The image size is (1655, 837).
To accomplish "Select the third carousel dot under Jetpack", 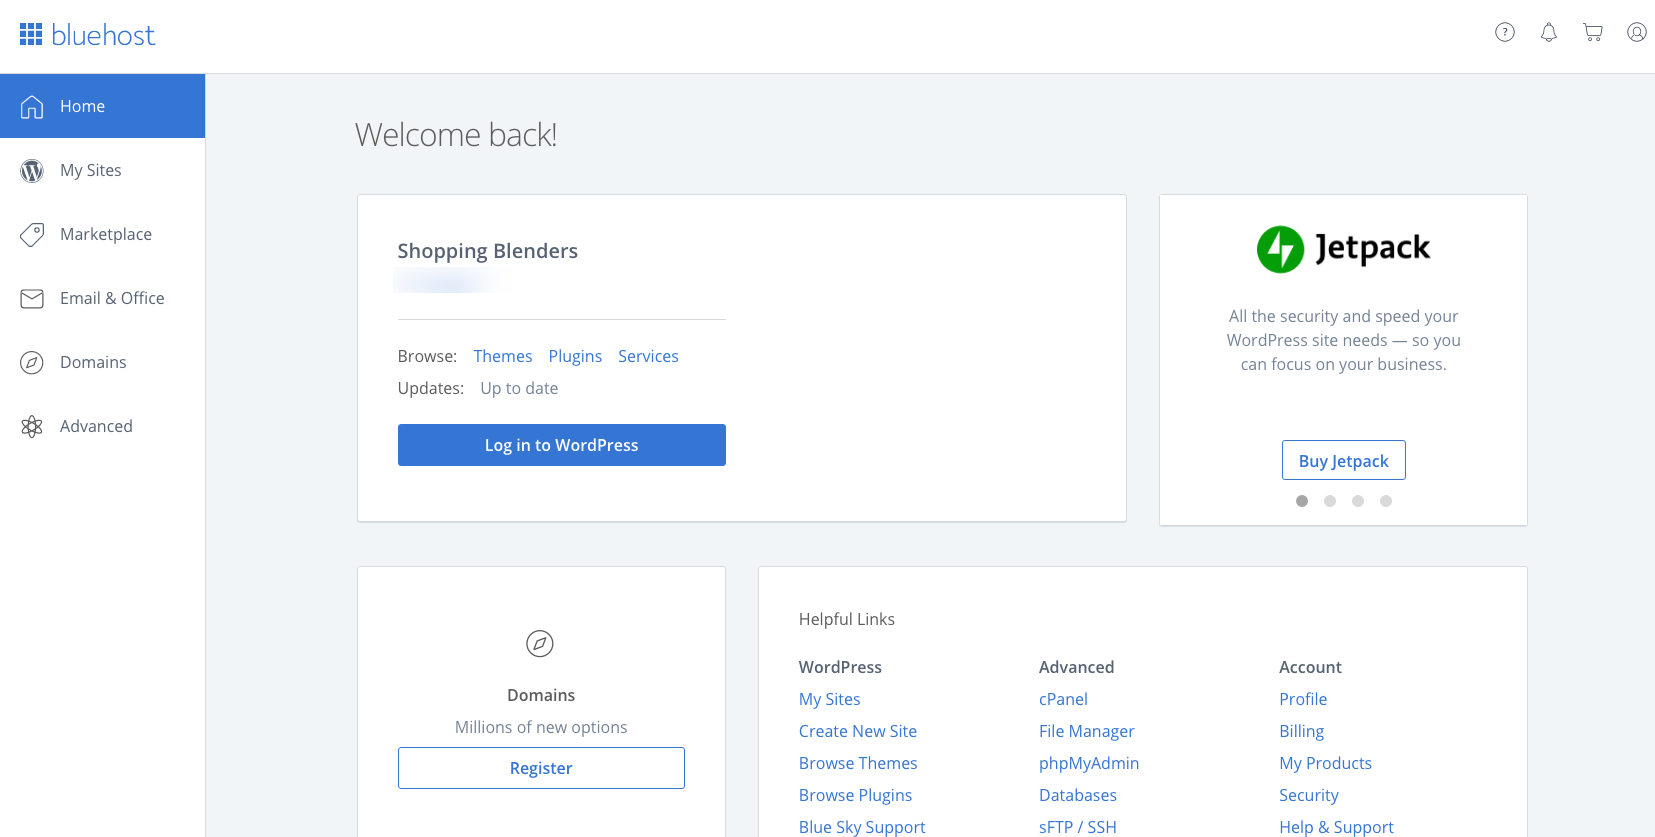I will pyautogui.click(x=1358, y=501).
